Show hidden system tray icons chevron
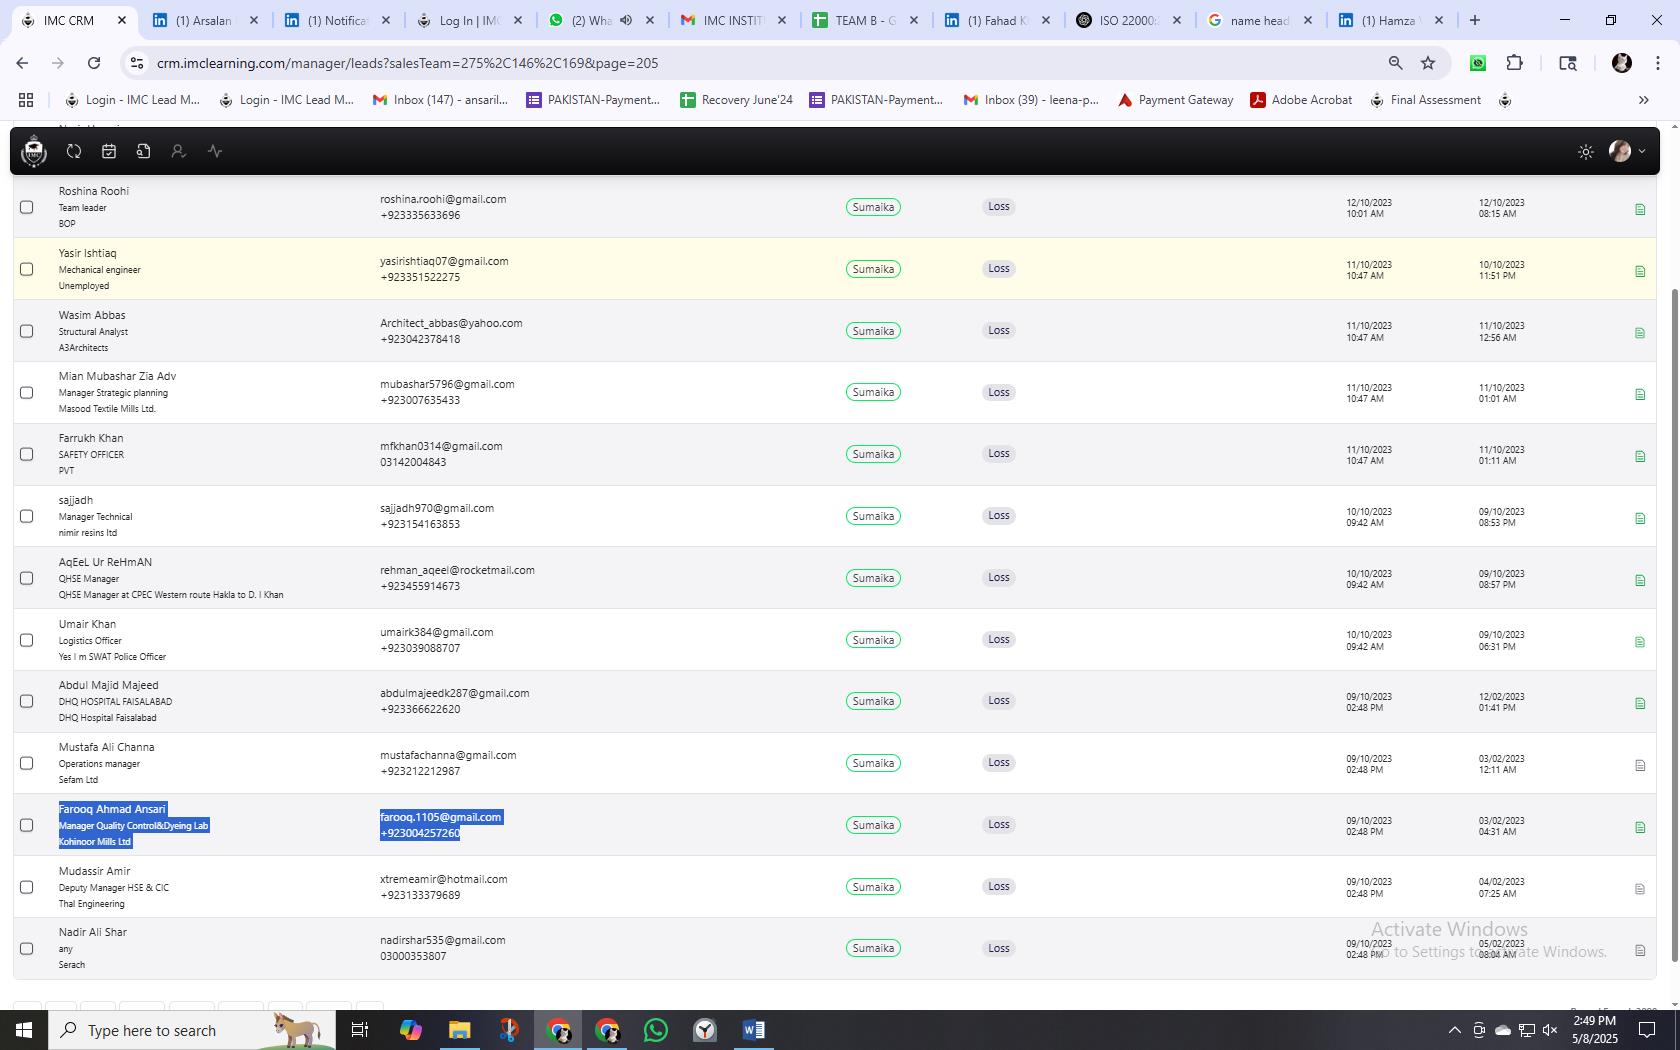 click(x=1455, y=1030)
